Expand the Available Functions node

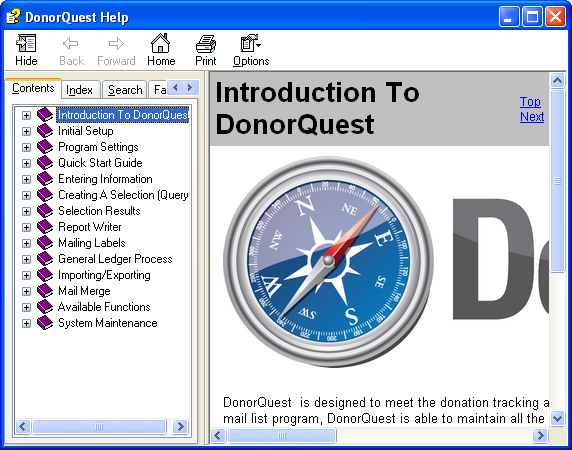coord(26,307)
